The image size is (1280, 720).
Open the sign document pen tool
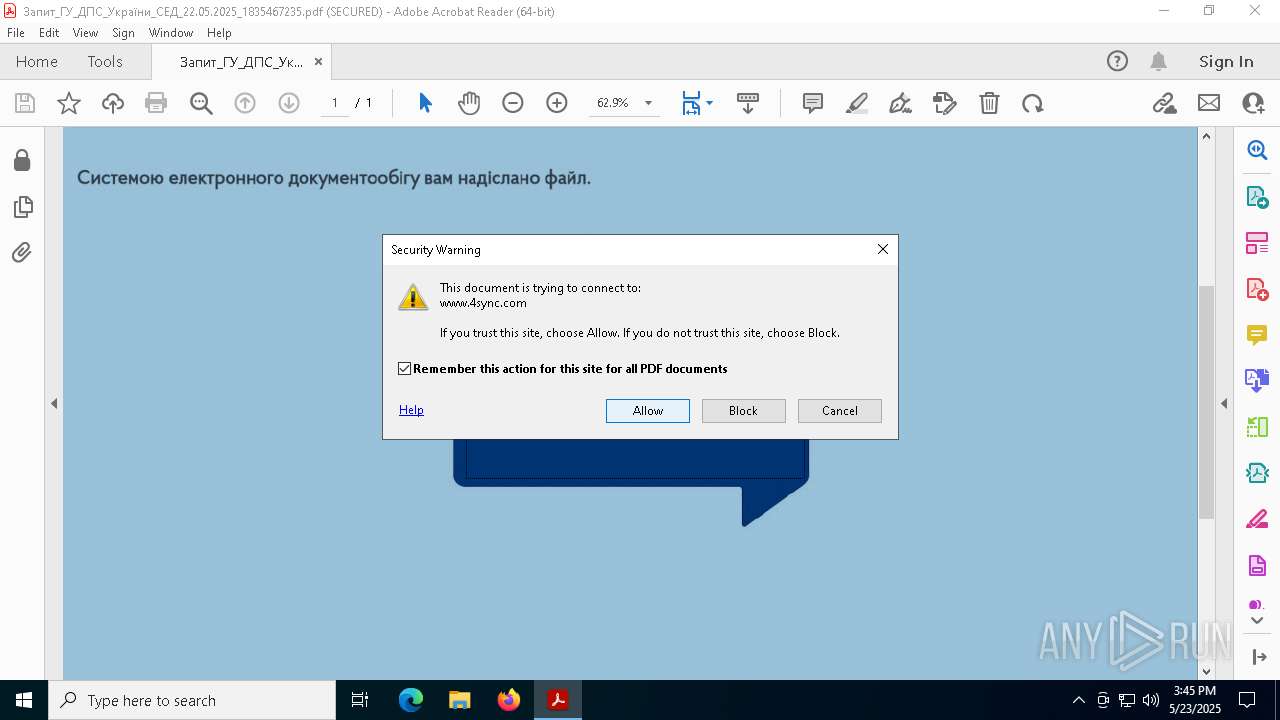[x=900, y=103]
